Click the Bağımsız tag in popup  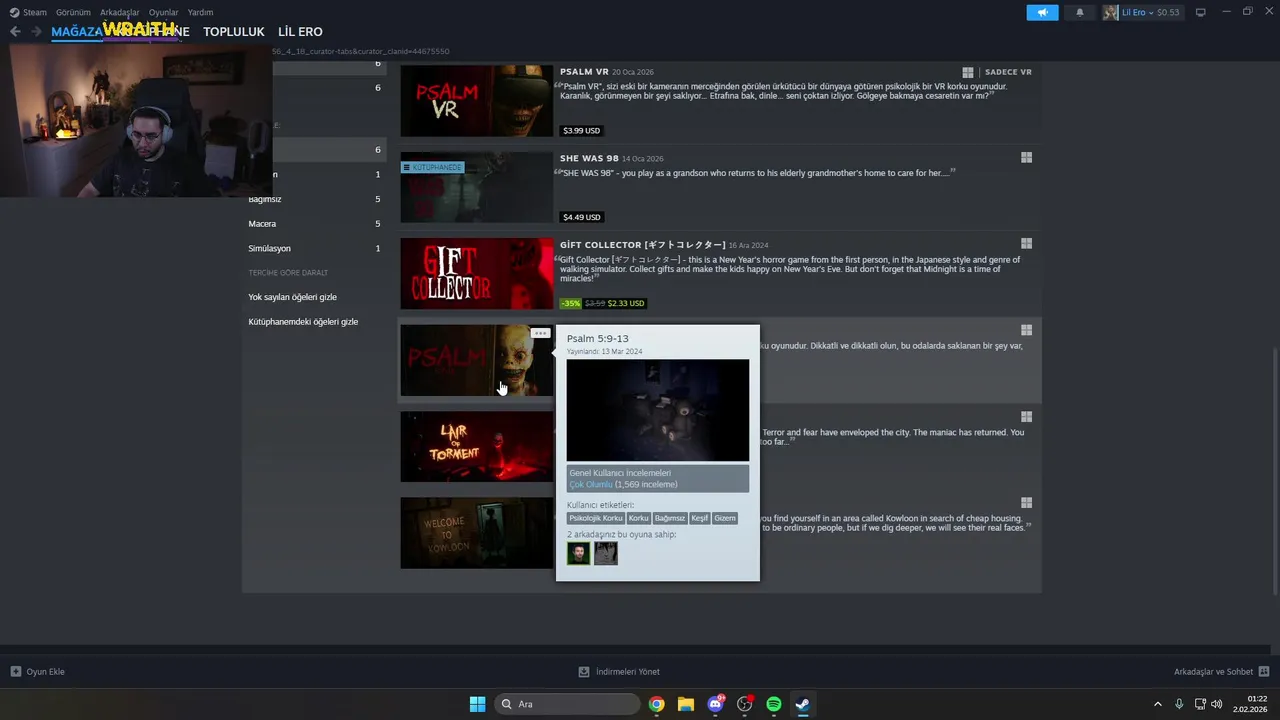(670, 518)
